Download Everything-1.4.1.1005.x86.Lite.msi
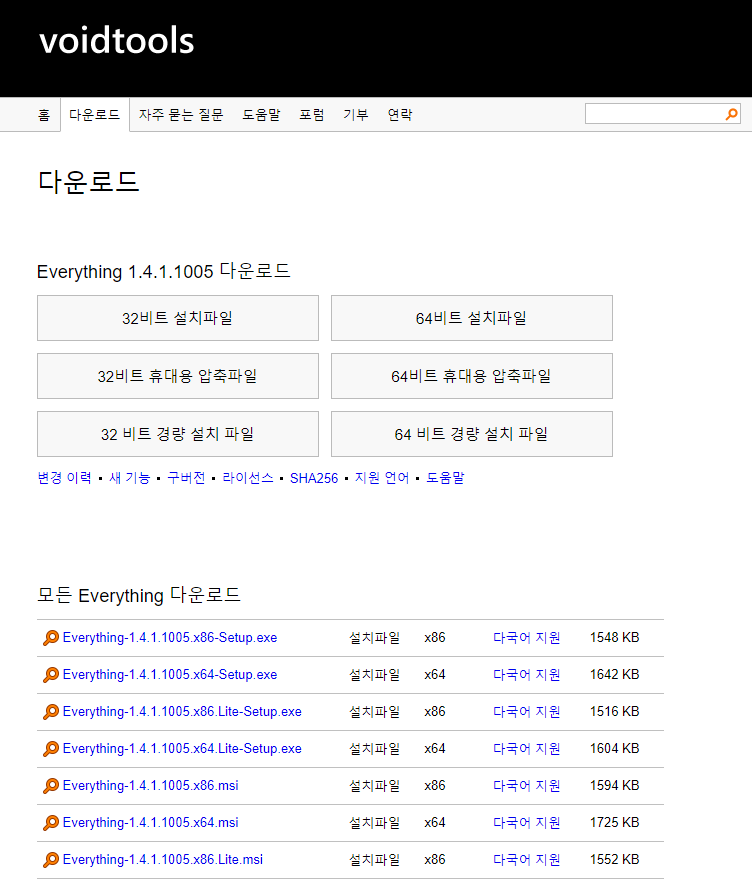752x881 pixels. coord(163,860)
